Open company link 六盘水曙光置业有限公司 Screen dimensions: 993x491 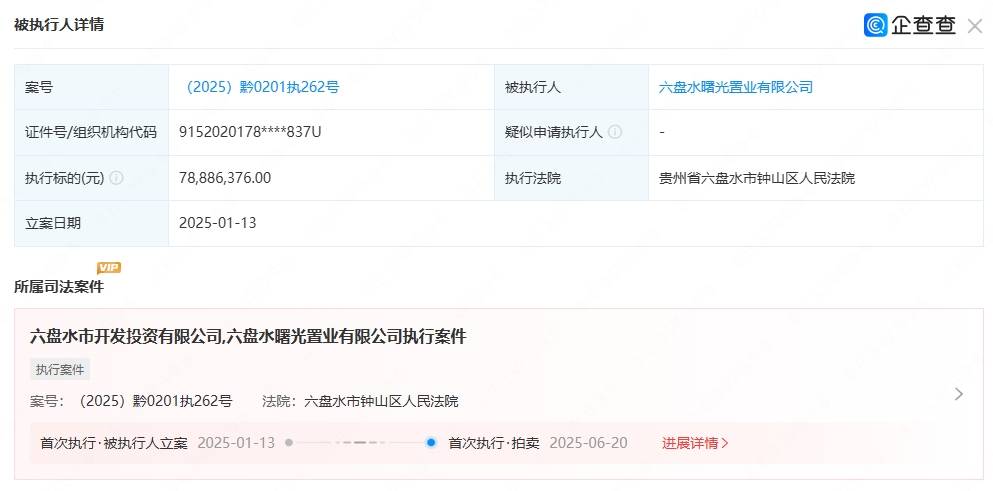pos(735,87)
